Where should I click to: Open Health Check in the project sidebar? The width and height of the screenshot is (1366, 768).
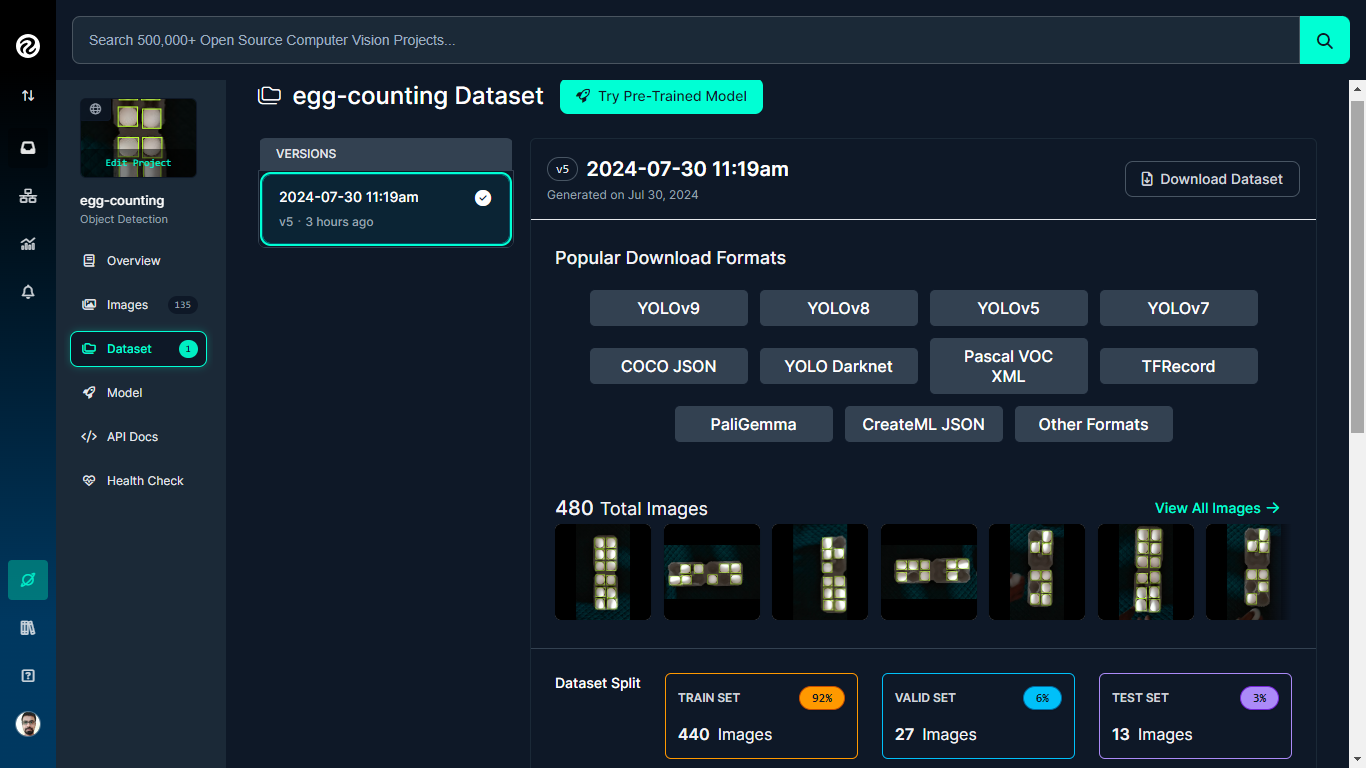[138, 481]
